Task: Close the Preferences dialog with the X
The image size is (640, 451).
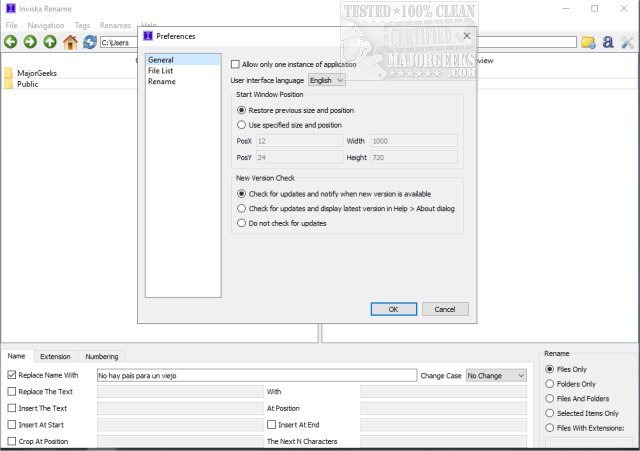Action: coord(467,36)
